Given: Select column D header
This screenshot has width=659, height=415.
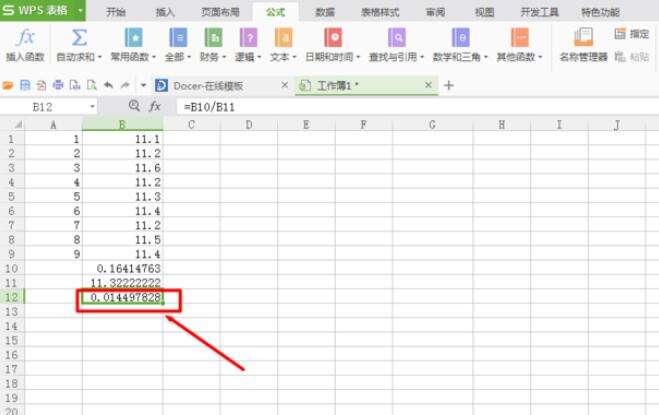Looking at the screenshot, I should pos(249,124).
